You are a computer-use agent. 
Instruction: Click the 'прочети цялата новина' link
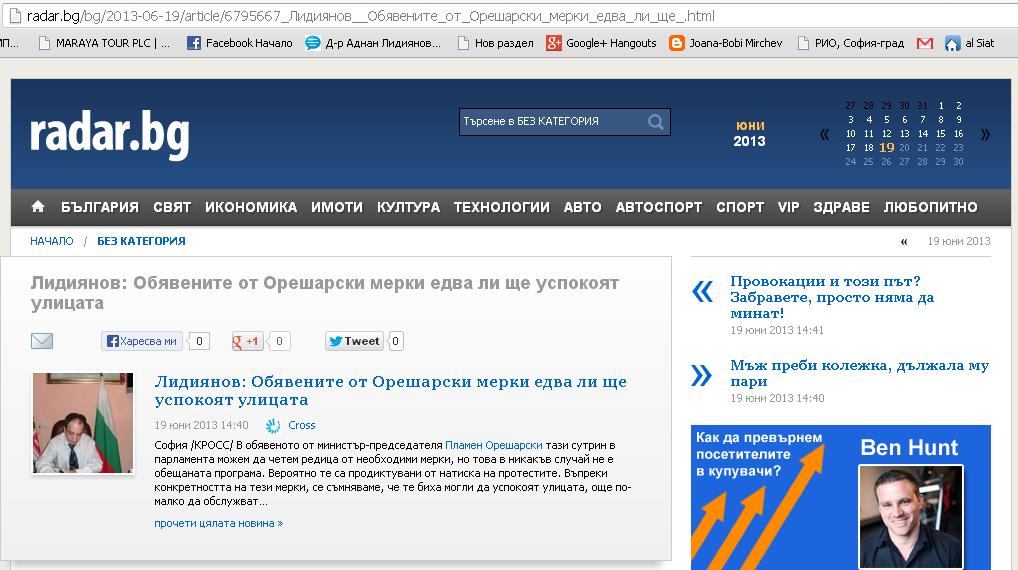[x=218, y=523]
